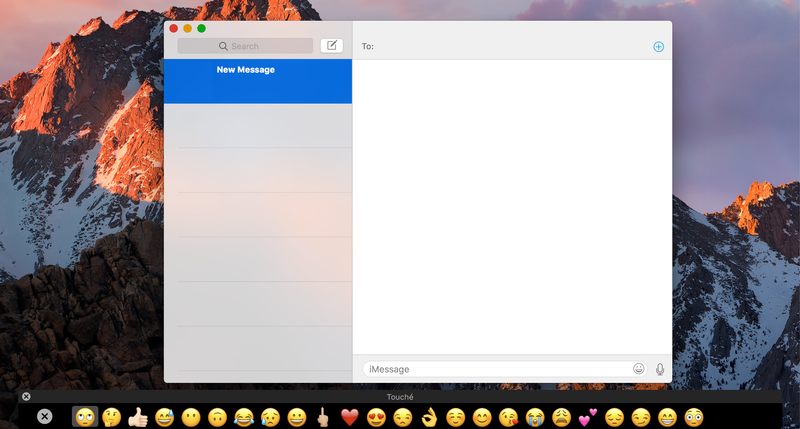Dismiss the emoji strip with the round X button

pos(45,417)
